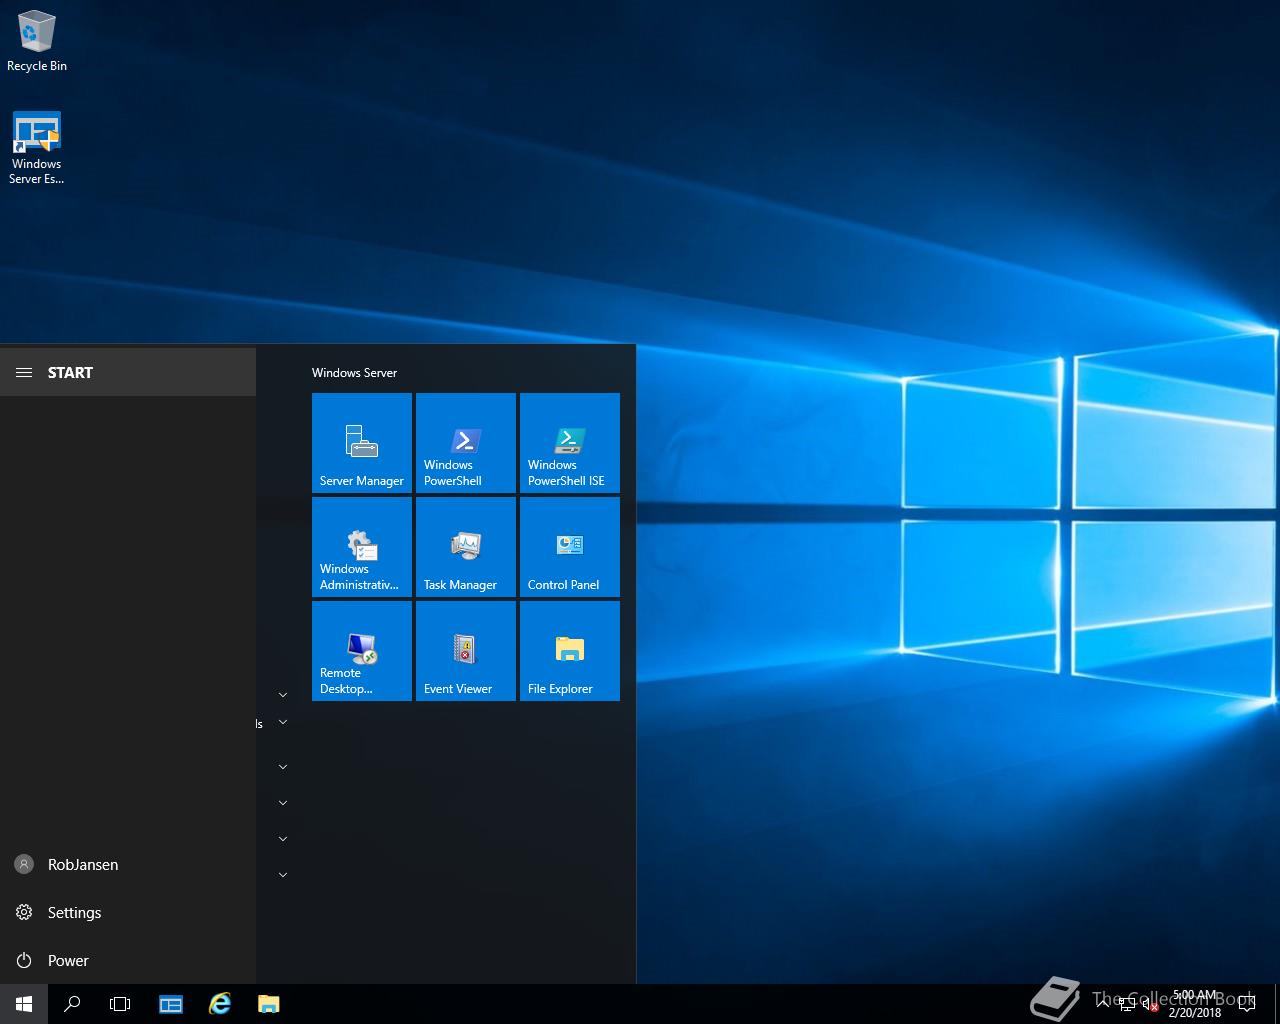The image size is (1280, 1024).
Task: Open the Control Panel tile
Action: coord(570,547)
